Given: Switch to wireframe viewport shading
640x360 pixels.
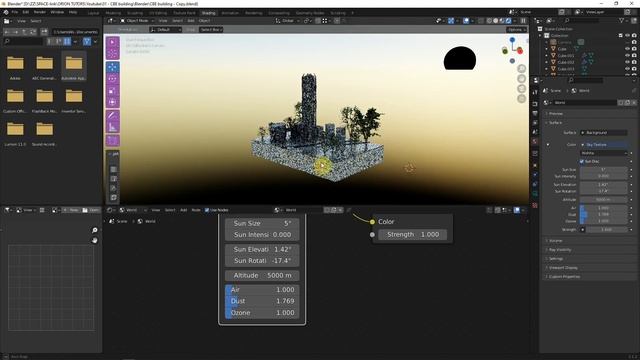Looking at the screenshot, I should pyautogui.click(x=489, y=20).
